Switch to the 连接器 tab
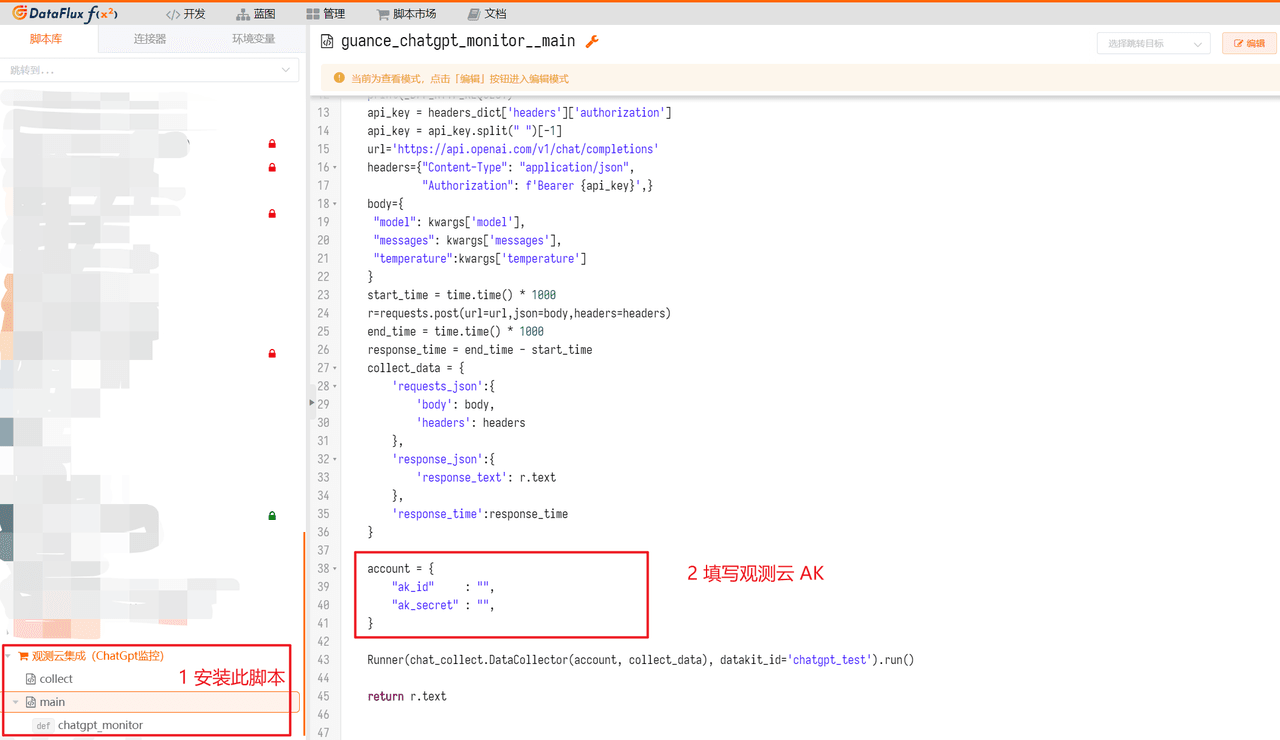Screen dimensions: 1280x740 tap(150, 39)
